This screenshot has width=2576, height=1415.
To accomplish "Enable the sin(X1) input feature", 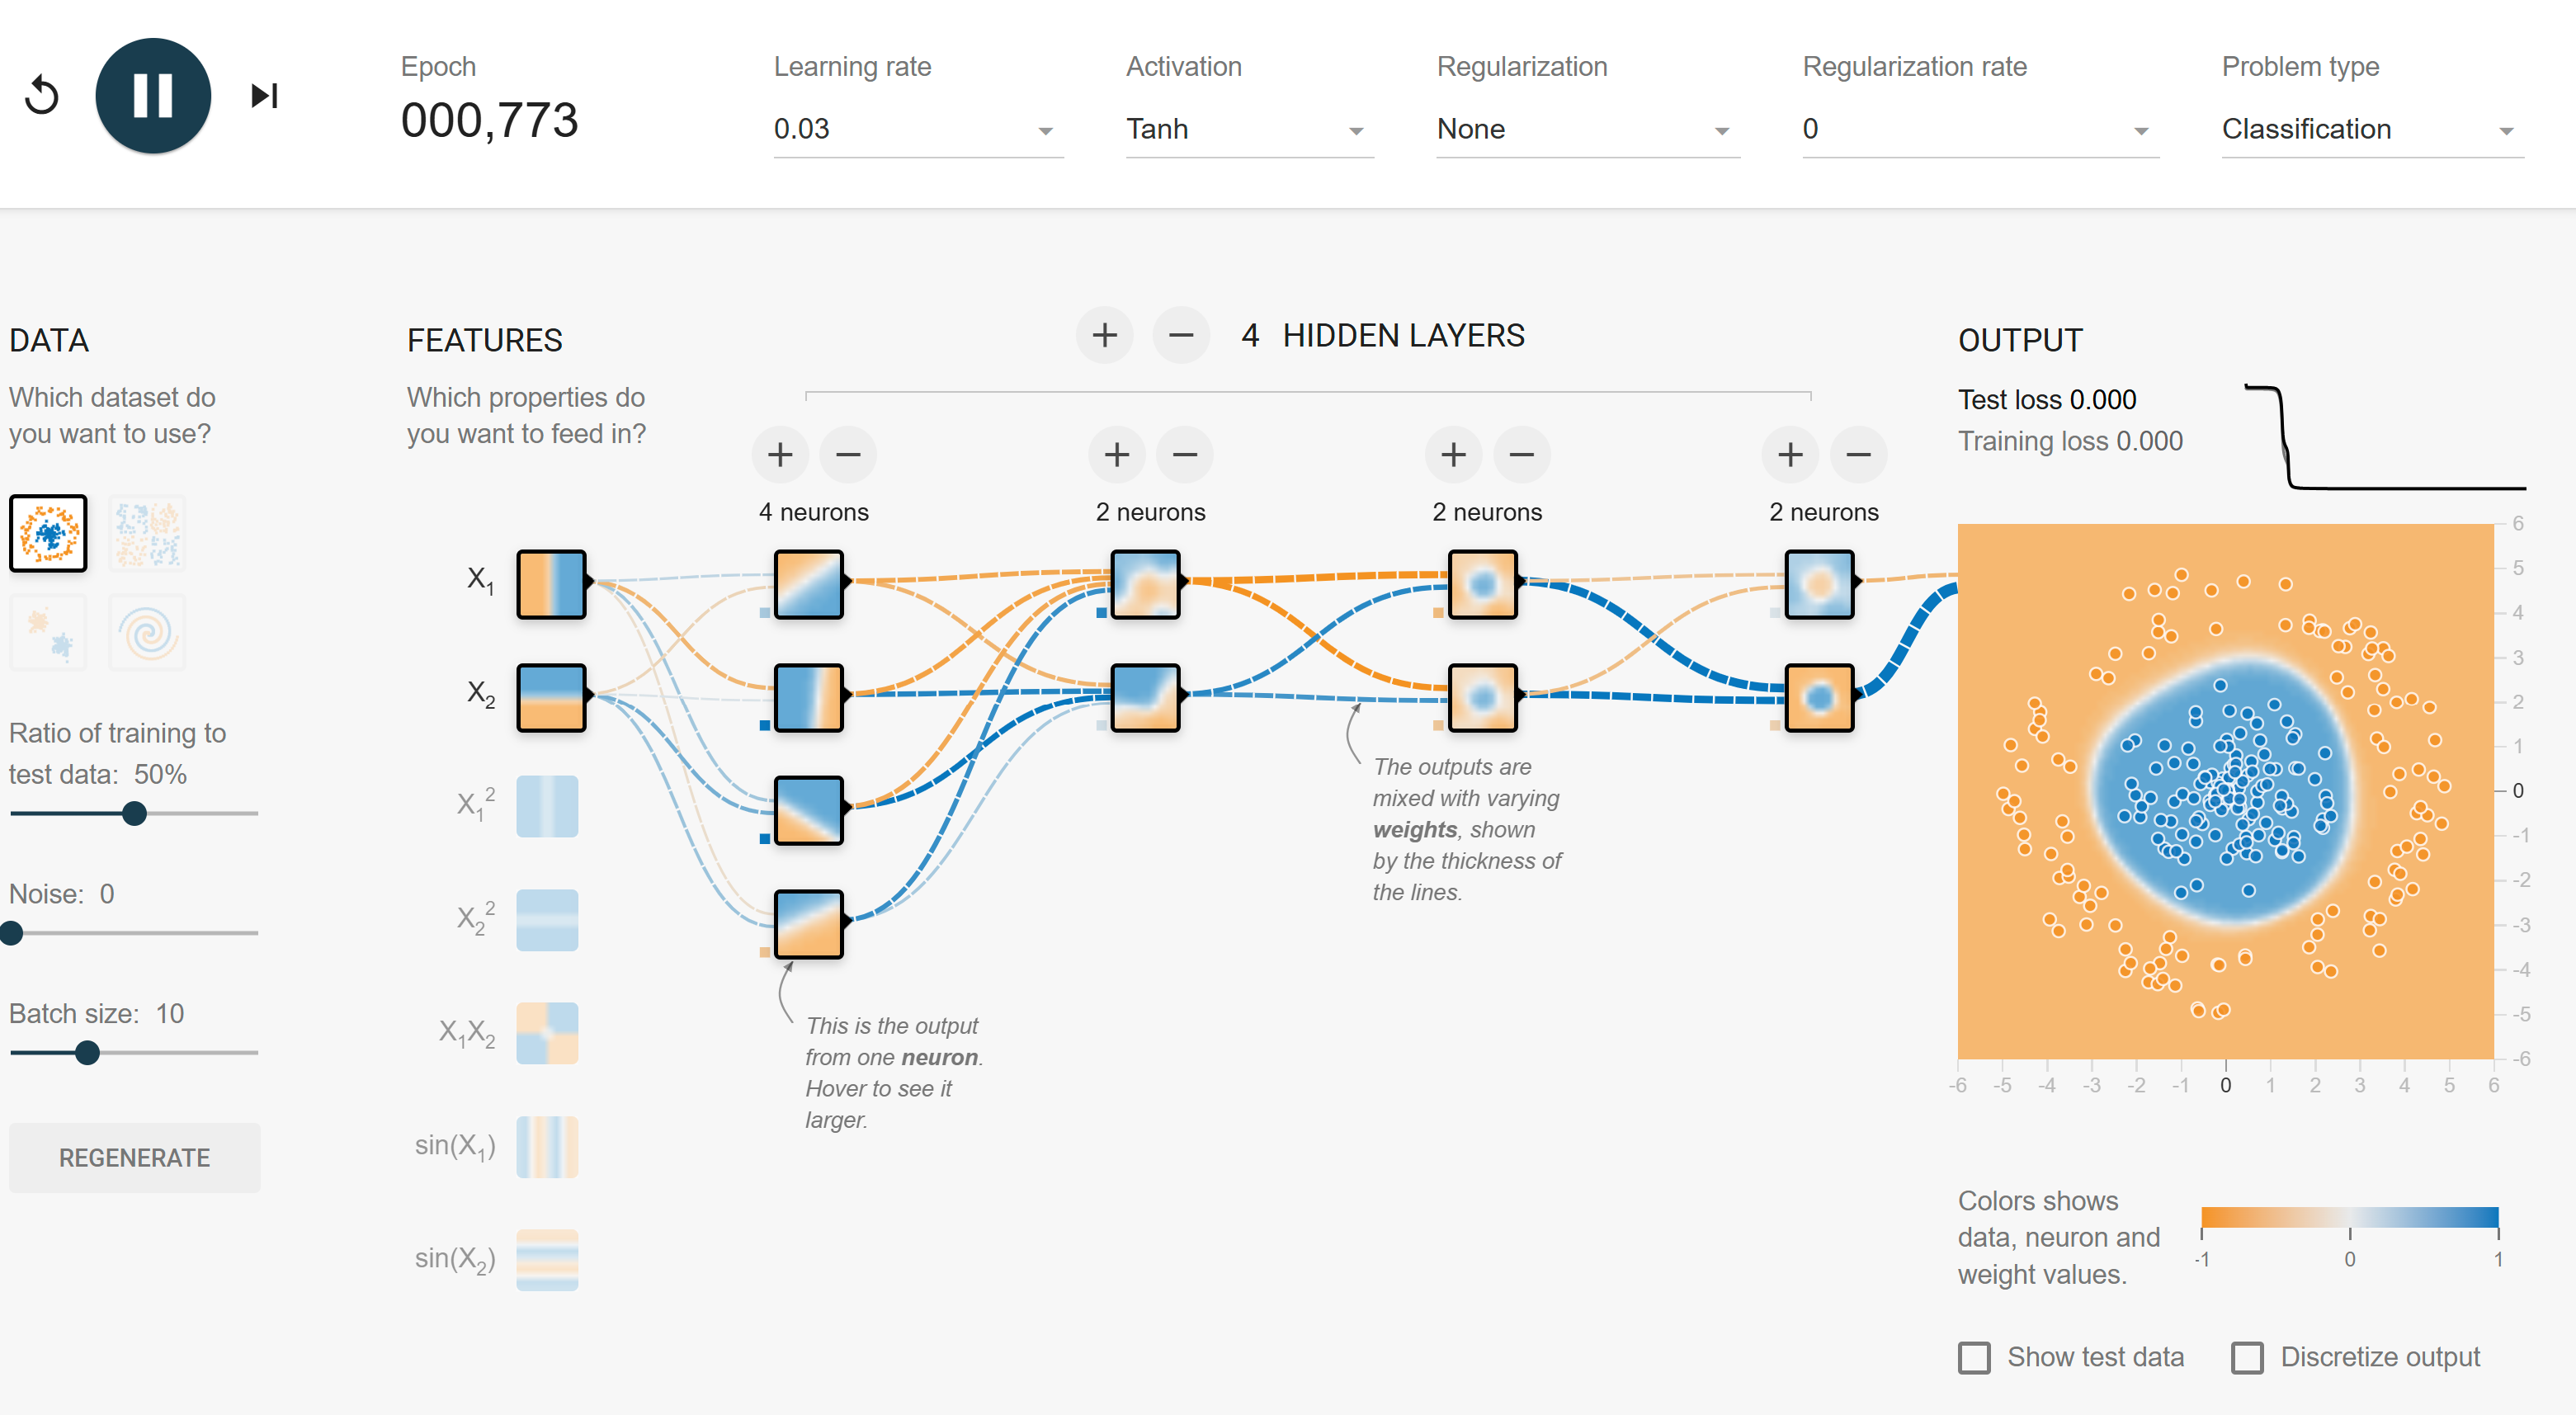I will 547,1146.
